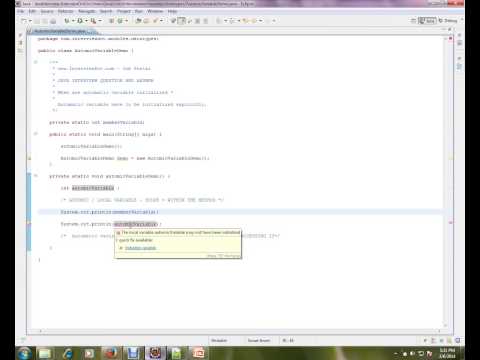Viewport: 480px width, 360px height.
Task: Click the New Java Class icon
Action: point(120,21)
